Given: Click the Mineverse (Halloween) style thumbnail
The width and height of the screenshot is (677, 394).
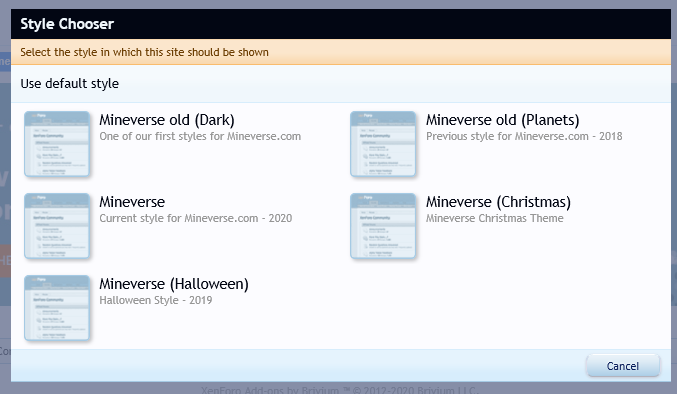Looking at the screenshot, I should [57, 308].
